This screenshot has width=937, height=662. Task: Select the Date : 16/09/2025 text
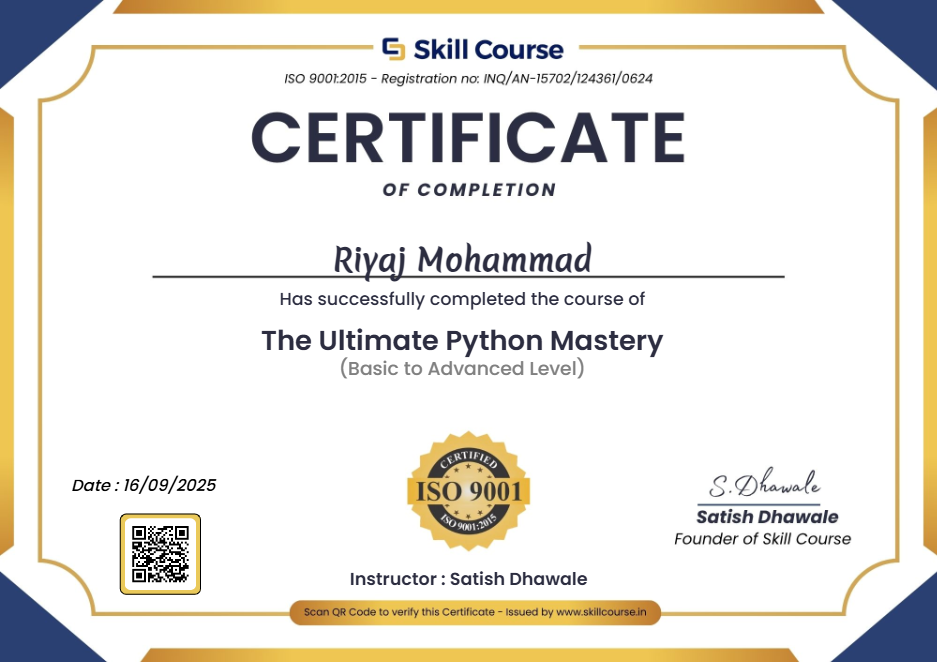coord(144,486)
